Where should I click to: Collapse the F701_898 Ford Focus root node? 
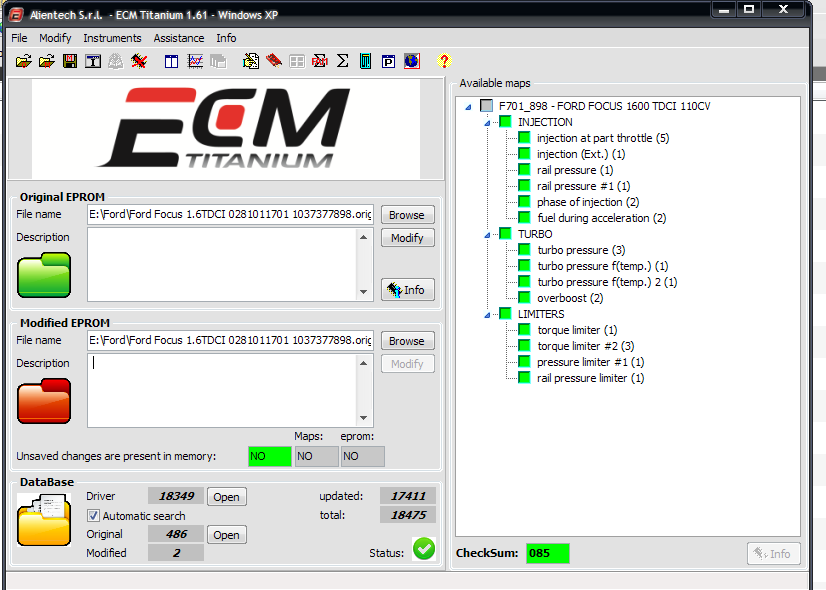(468, 107)
